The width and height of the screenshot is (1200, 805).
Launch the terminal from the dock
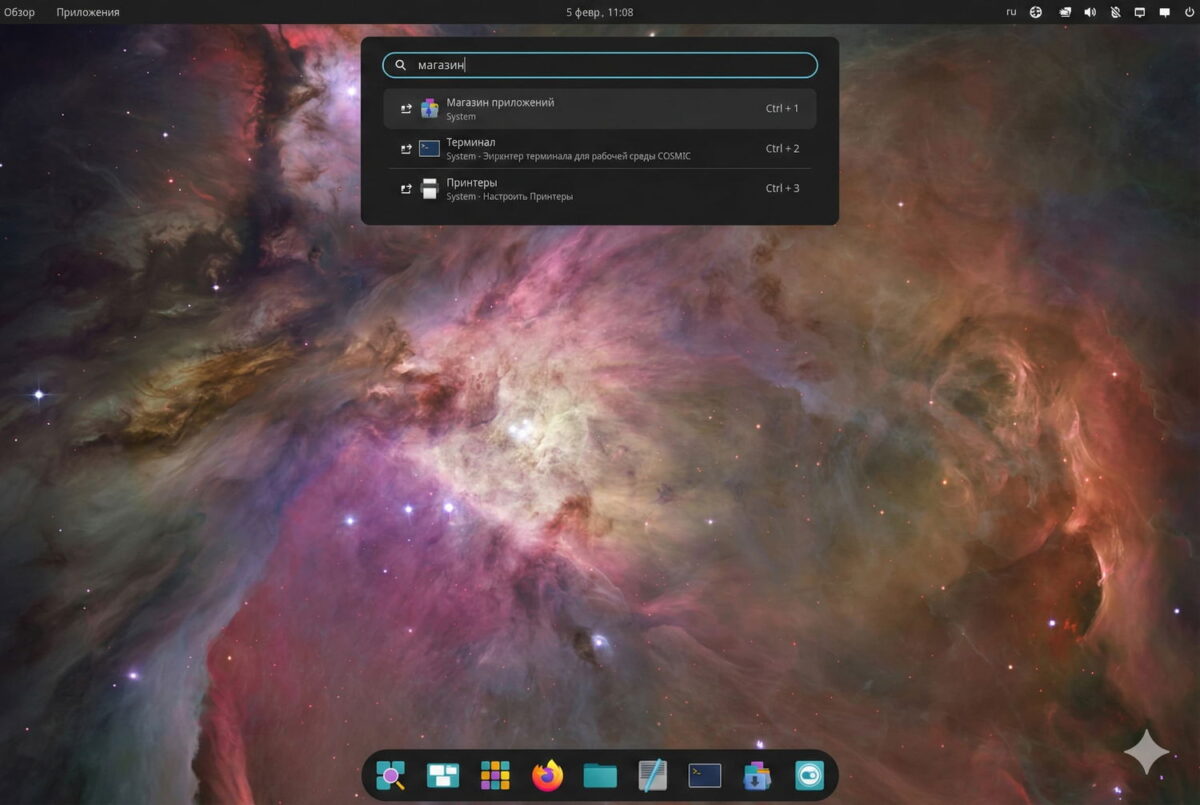pyautogui.click(x=703, y=774)
